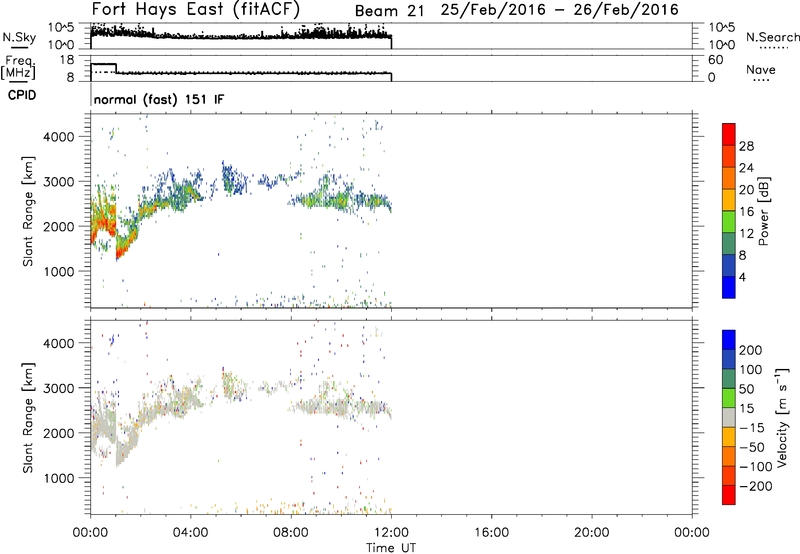This screenshot has width=800, height=554.
Task: Click the 'N.Search' legend label
Action: 773,37
